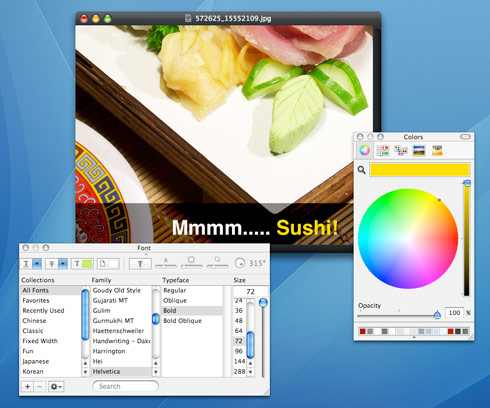Screen dimensions: 490x408
Task: Click the Add collection plus button
Action: [28, 387]
